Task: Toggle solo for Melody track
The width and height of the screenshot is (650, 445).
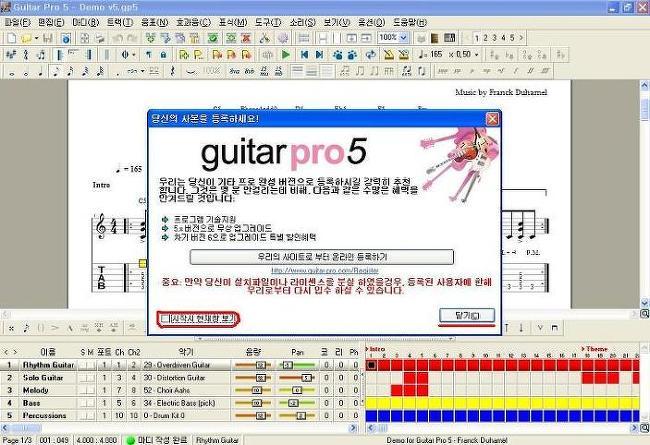Action: (x=83, y=390)
